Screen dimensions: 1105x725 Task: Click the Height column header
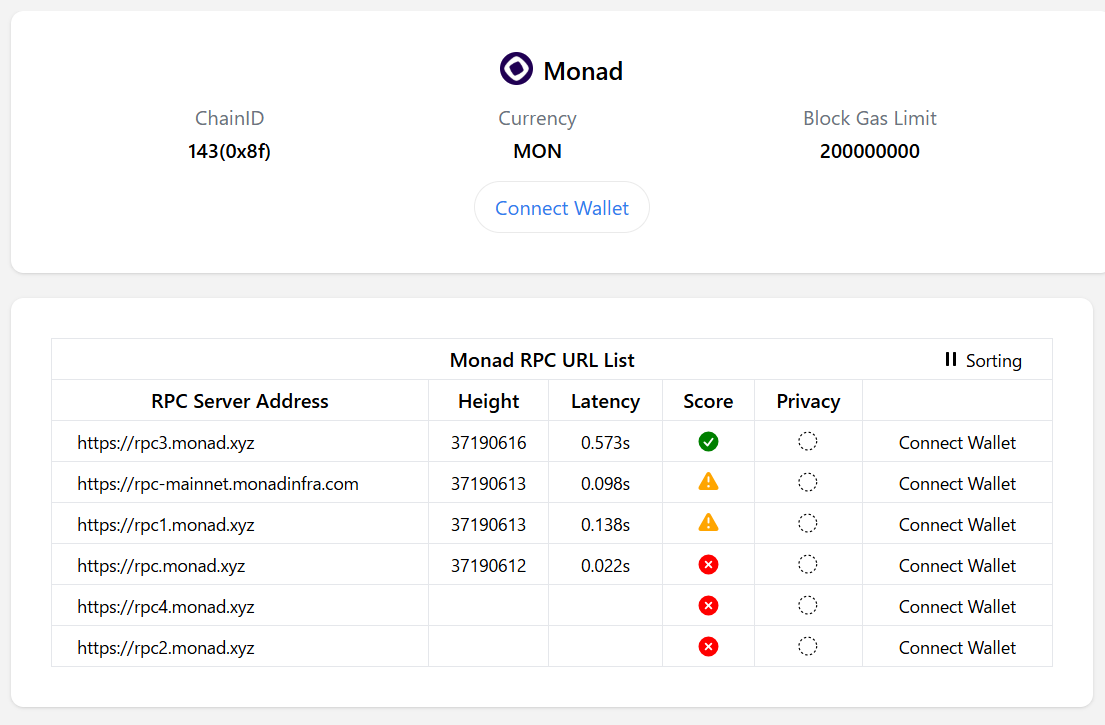488,401
